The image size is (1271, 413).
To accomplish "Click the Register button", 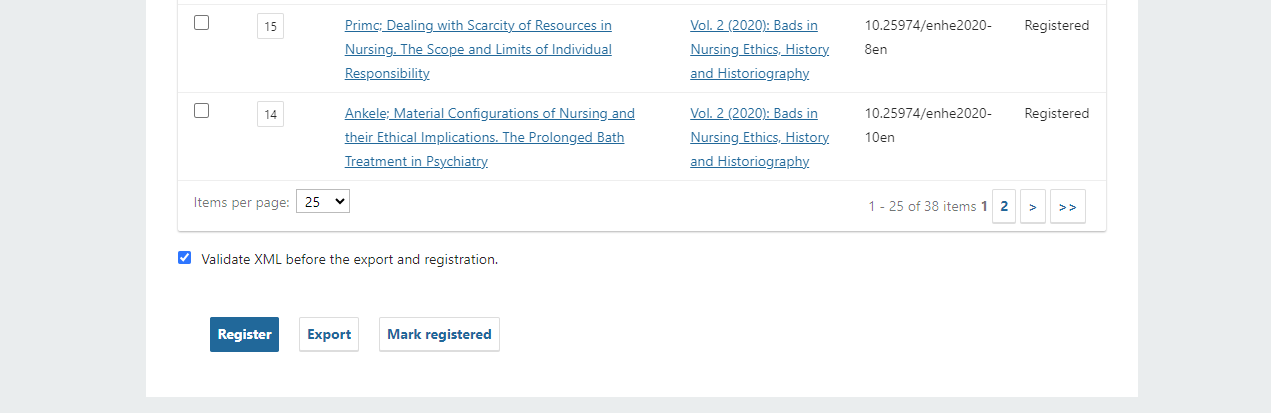I will 244,335.
